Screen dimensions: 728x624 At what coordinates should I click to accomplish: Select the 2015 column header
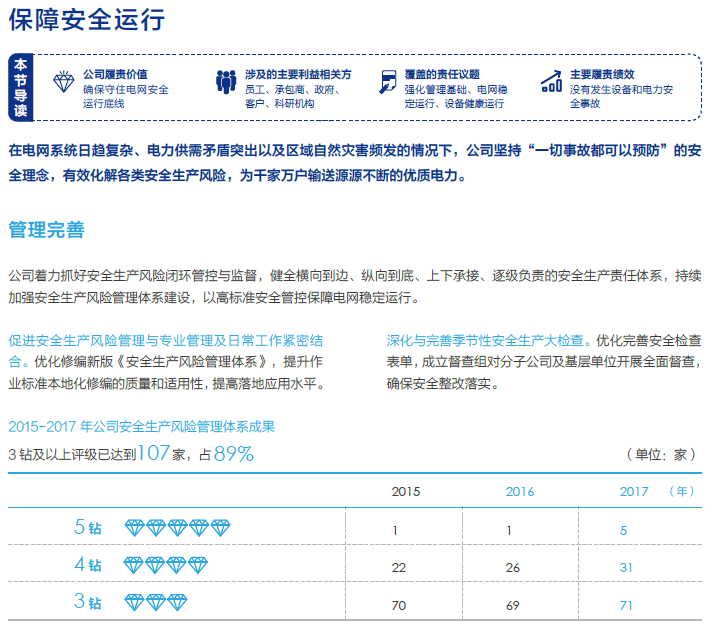coord(405,491)
